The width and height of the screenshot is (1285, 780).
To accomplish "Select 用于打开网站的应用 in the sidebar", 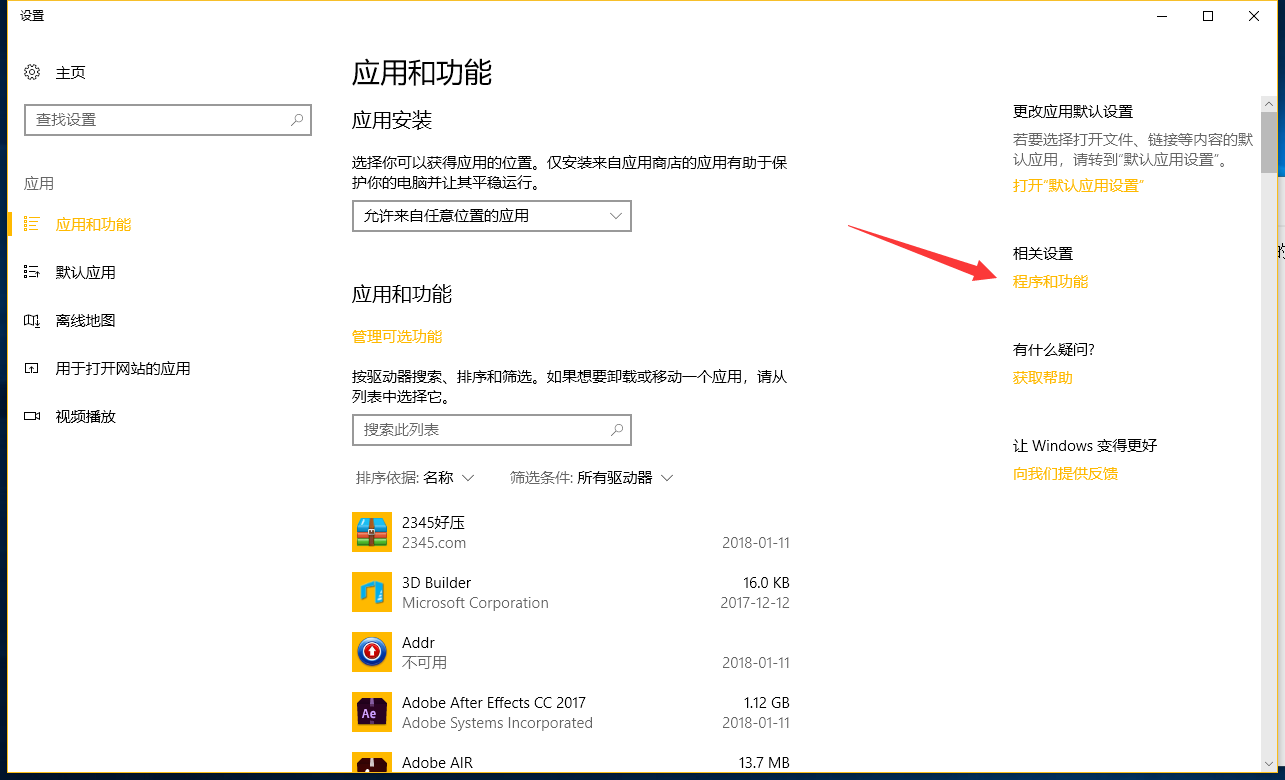I will point(123,368).
